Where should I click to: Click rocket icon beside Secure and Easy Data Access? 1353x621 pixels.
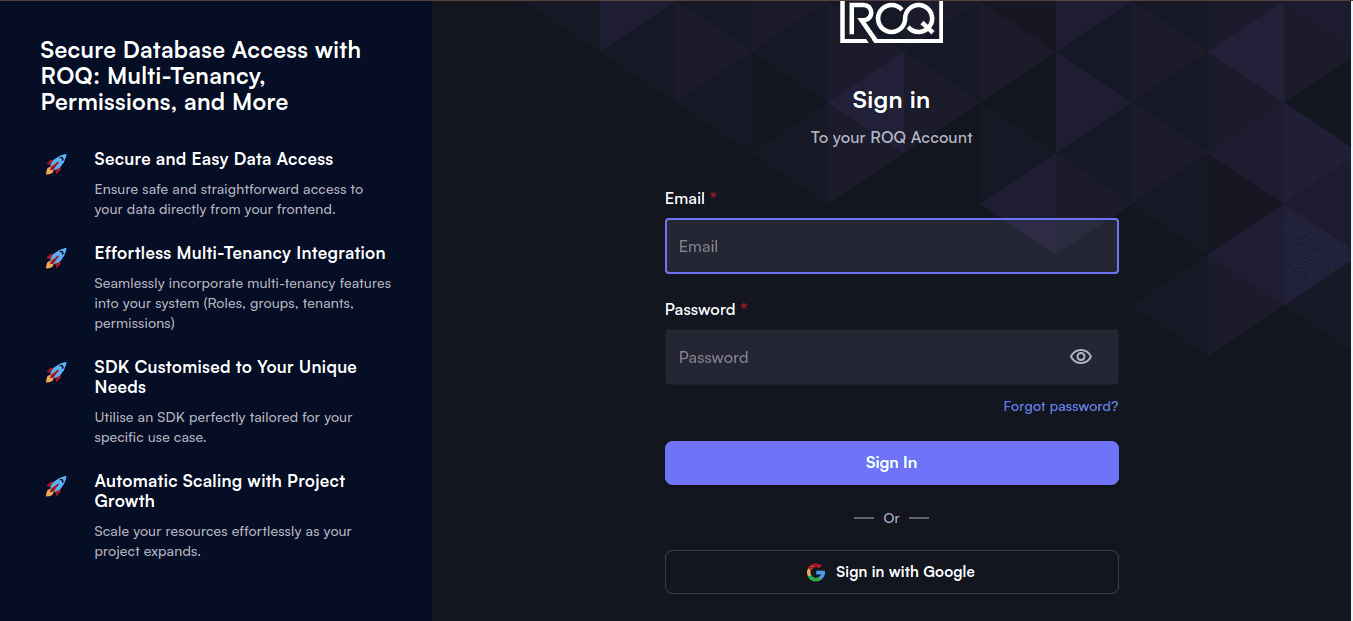coord(56,165)
